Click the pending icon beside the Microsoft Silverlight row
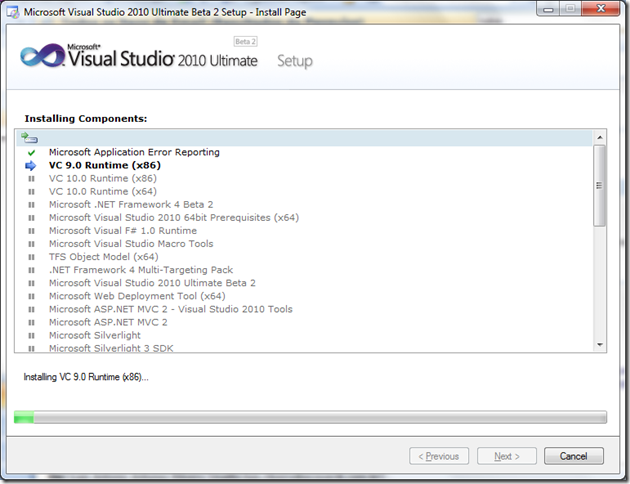Image resolution: width=630 pixels, height=484 pixels. [x=31, y=336]
